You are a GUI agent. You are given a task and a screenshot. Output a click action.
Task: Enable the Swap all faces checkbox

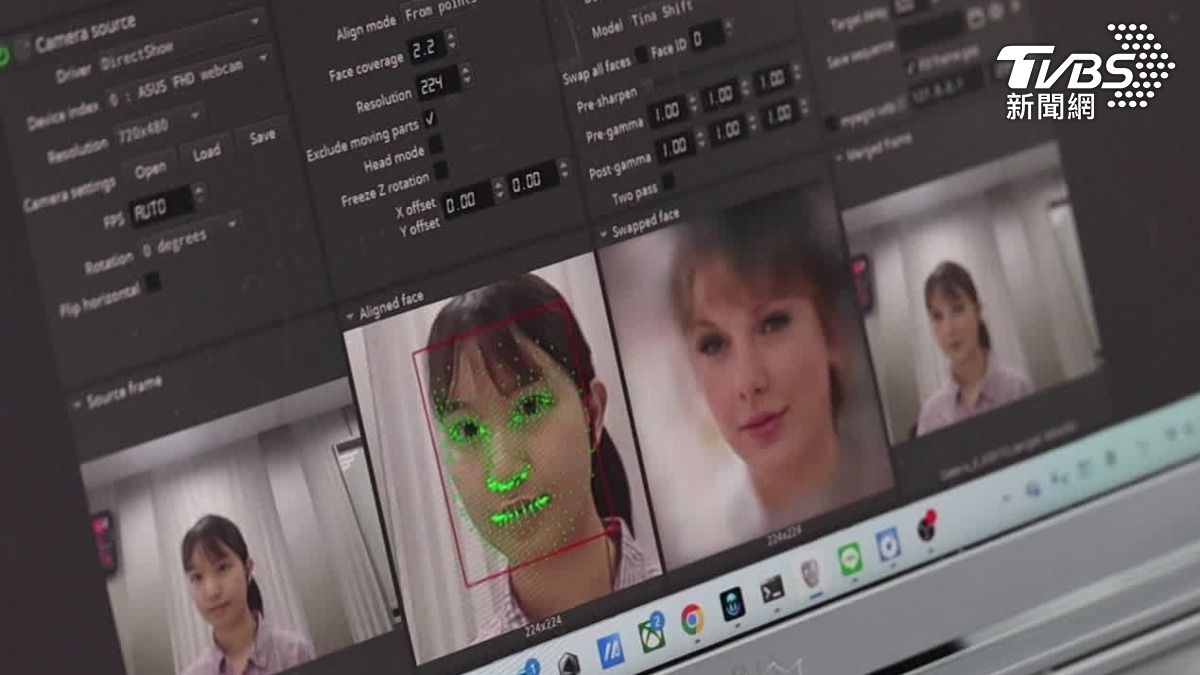(x=641, y=55)
